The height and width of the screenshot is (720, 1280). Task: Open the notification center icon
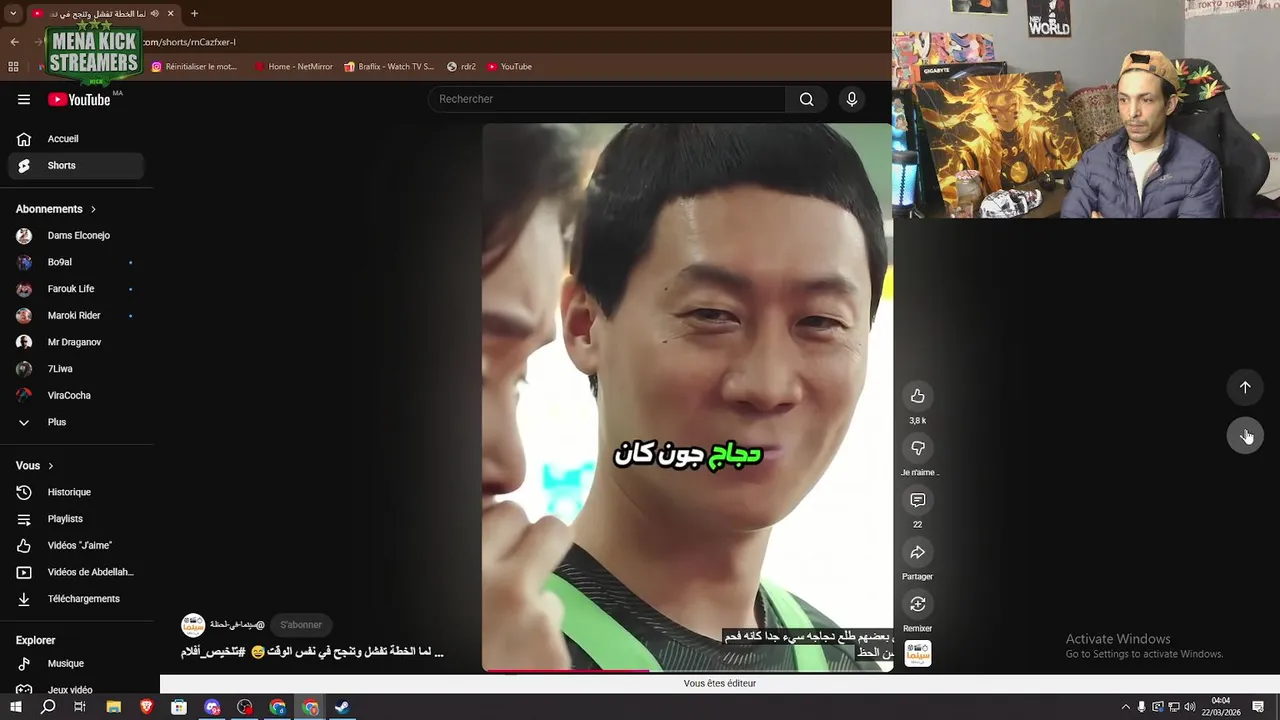1258,707
